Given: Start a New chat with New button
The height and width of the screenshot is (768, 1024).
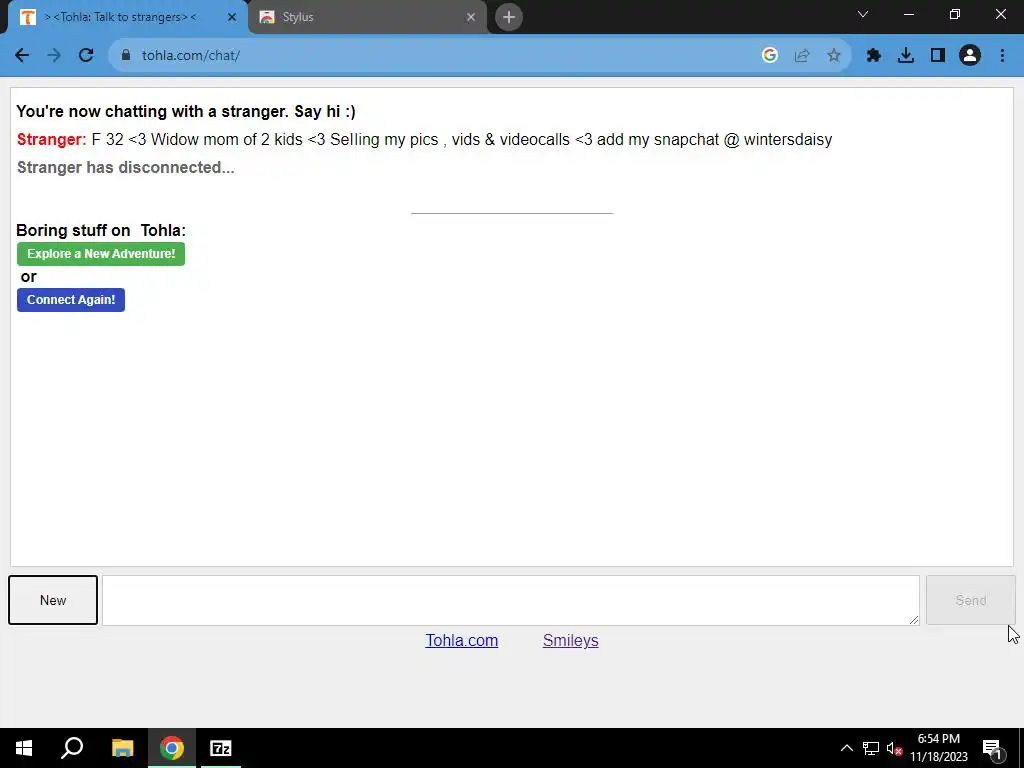Looking at the screenshot, I should point(53,600).
